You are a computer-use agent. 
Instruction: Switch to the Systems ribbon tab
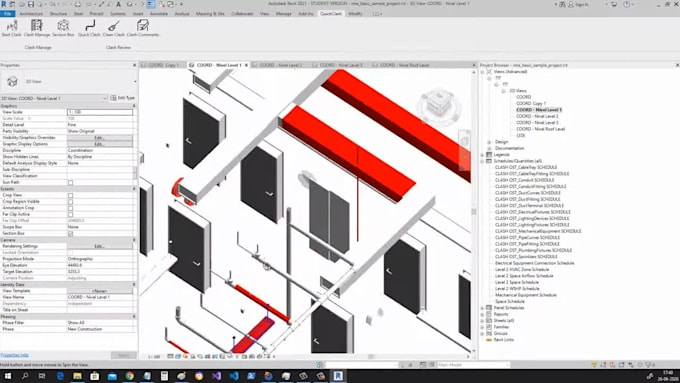coord(118,14)
